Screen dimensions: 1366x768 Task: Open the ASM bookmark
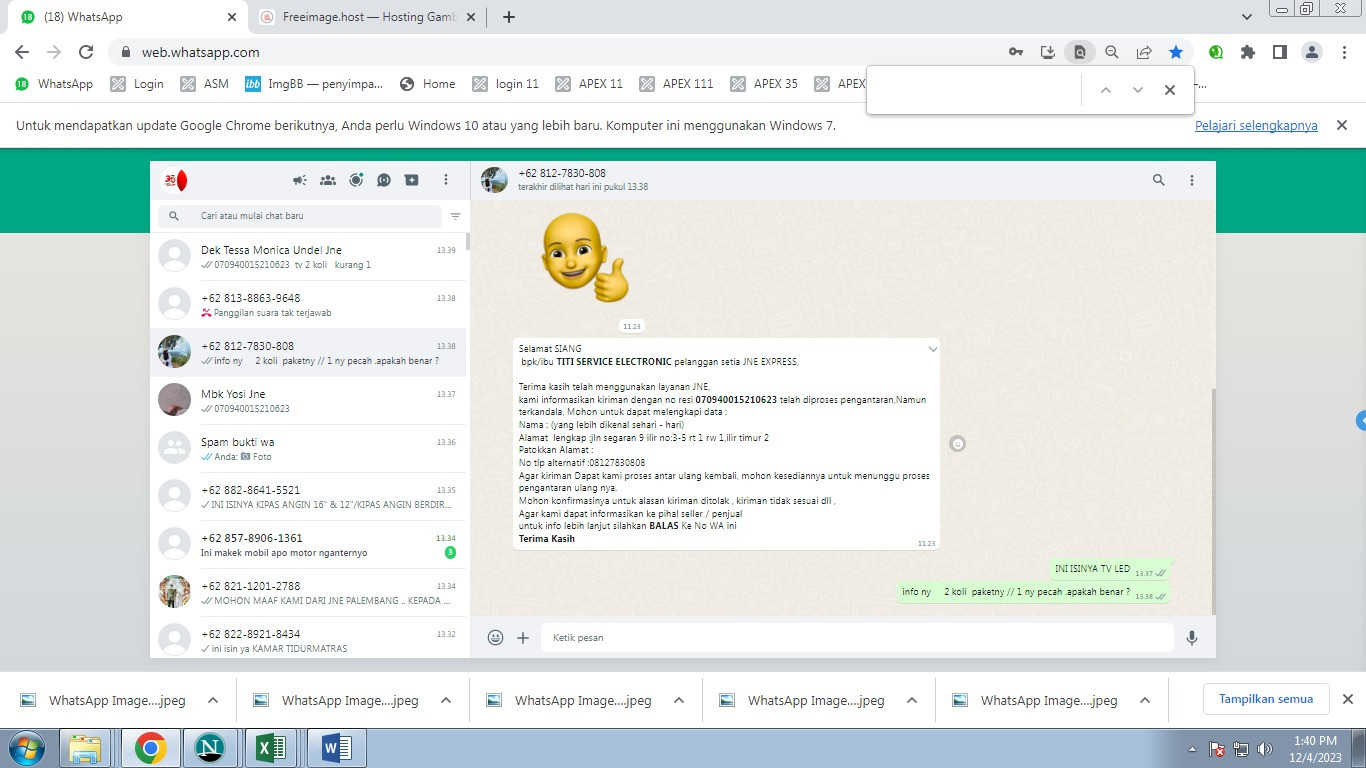click(204, 84)
